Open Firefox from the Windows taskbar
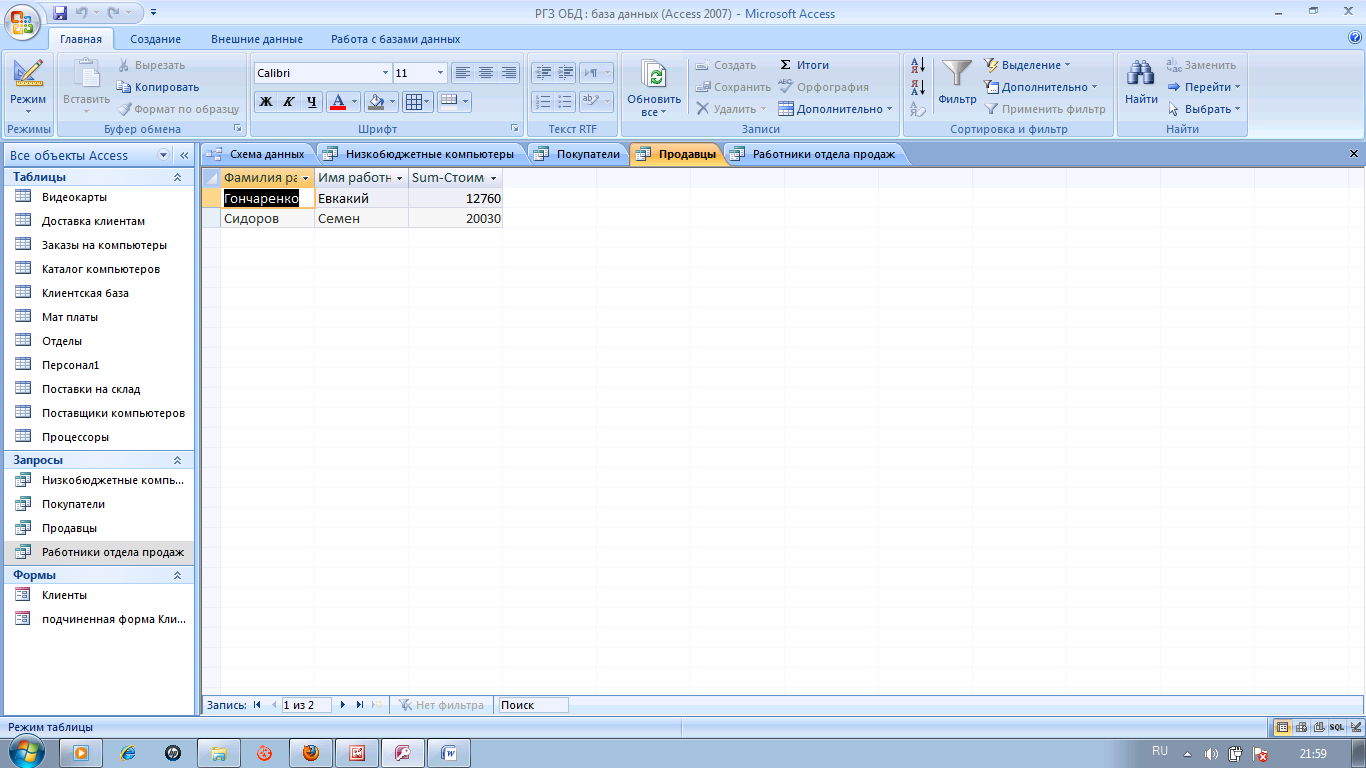The width and height of the screenshot is (1366, 768). [x=311, y=753]
